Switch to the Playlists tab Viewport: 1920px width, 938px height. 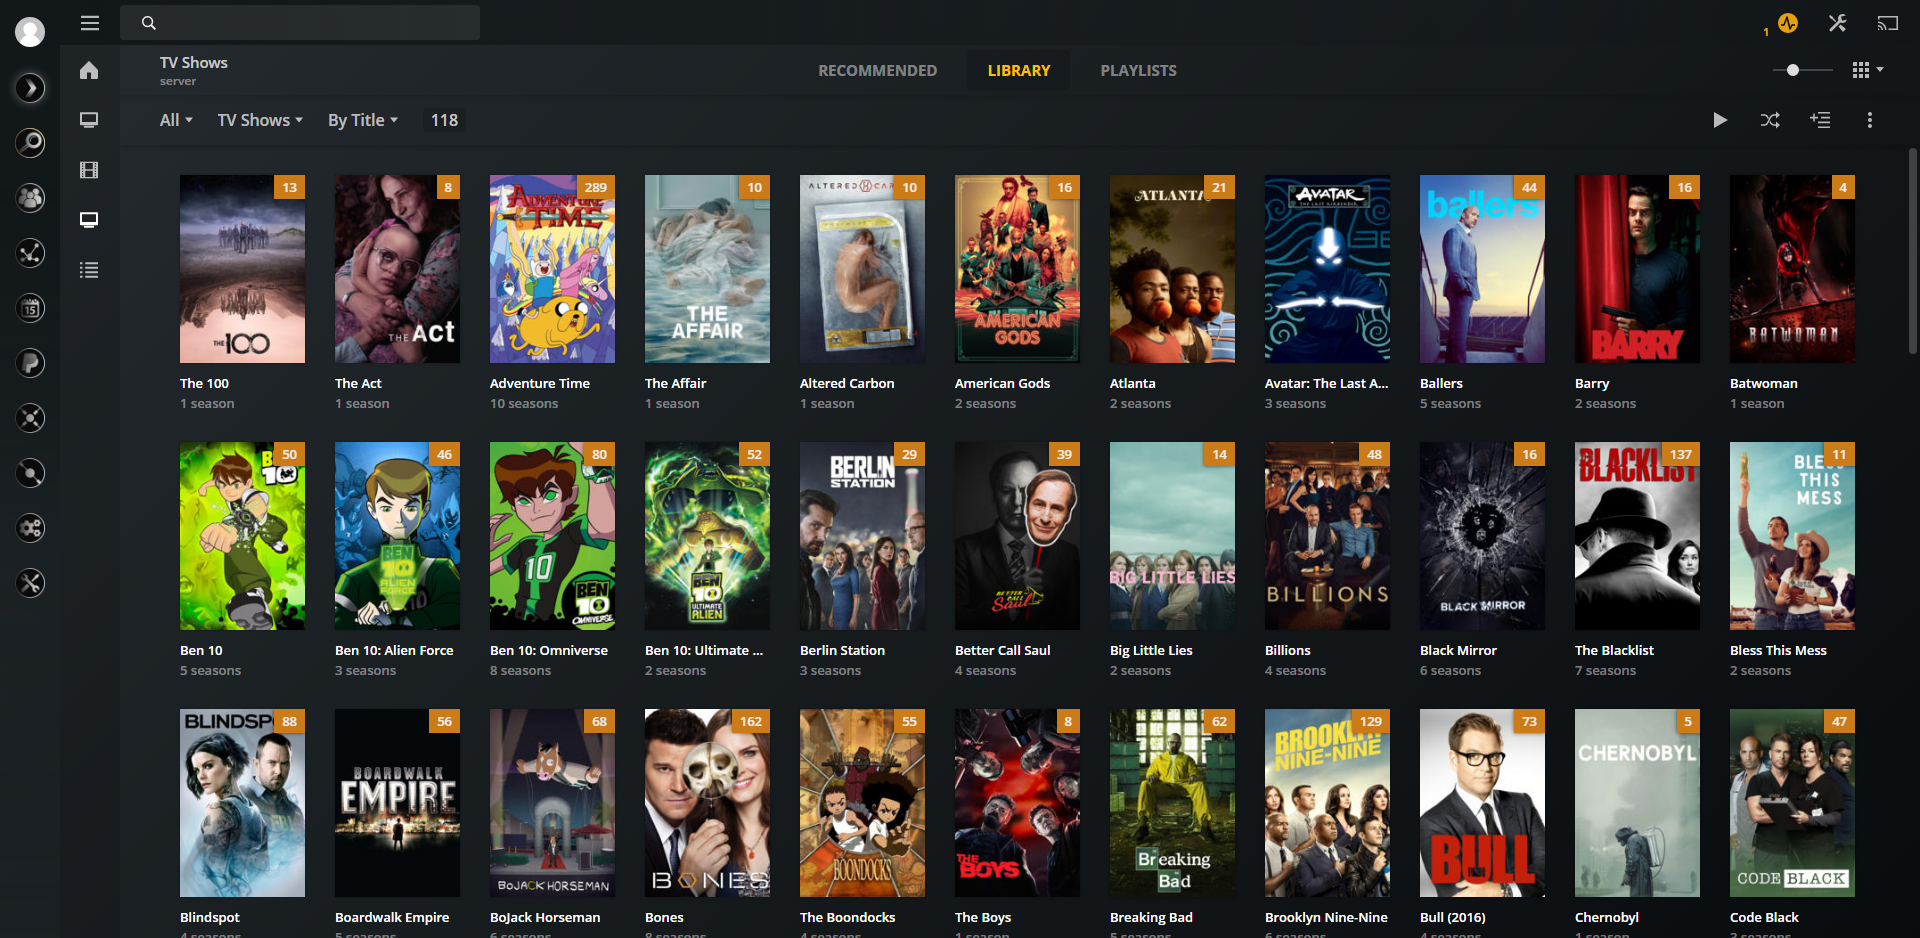[1138, 70]
